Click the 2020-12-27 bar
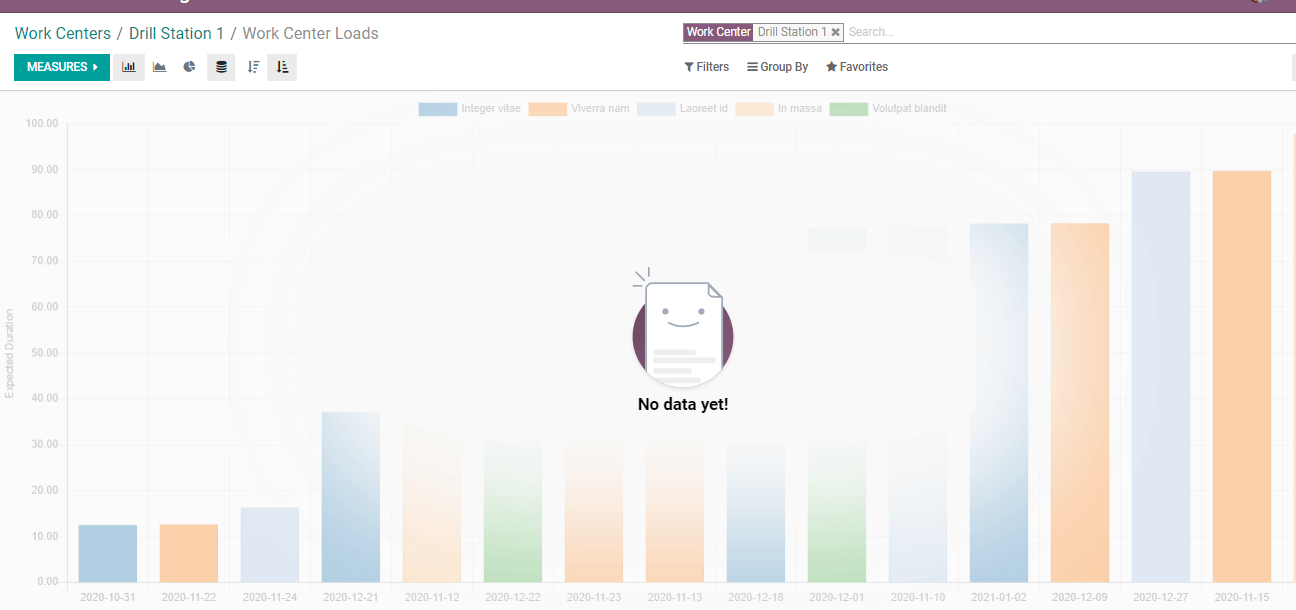Viewport: 1296px width, 610px height. 1161,377
